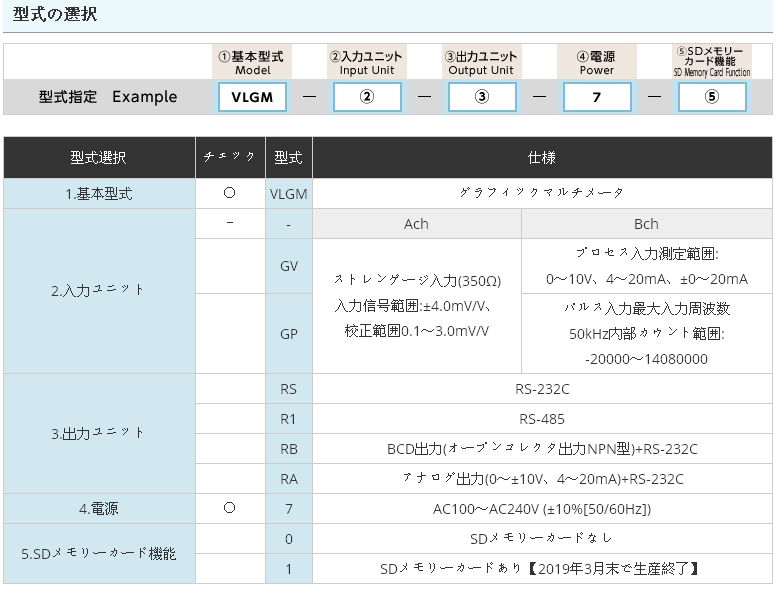The height and width of the screenshot is (591, 778).
Task: Select the ③ output unit box
Action: (482, 97)
